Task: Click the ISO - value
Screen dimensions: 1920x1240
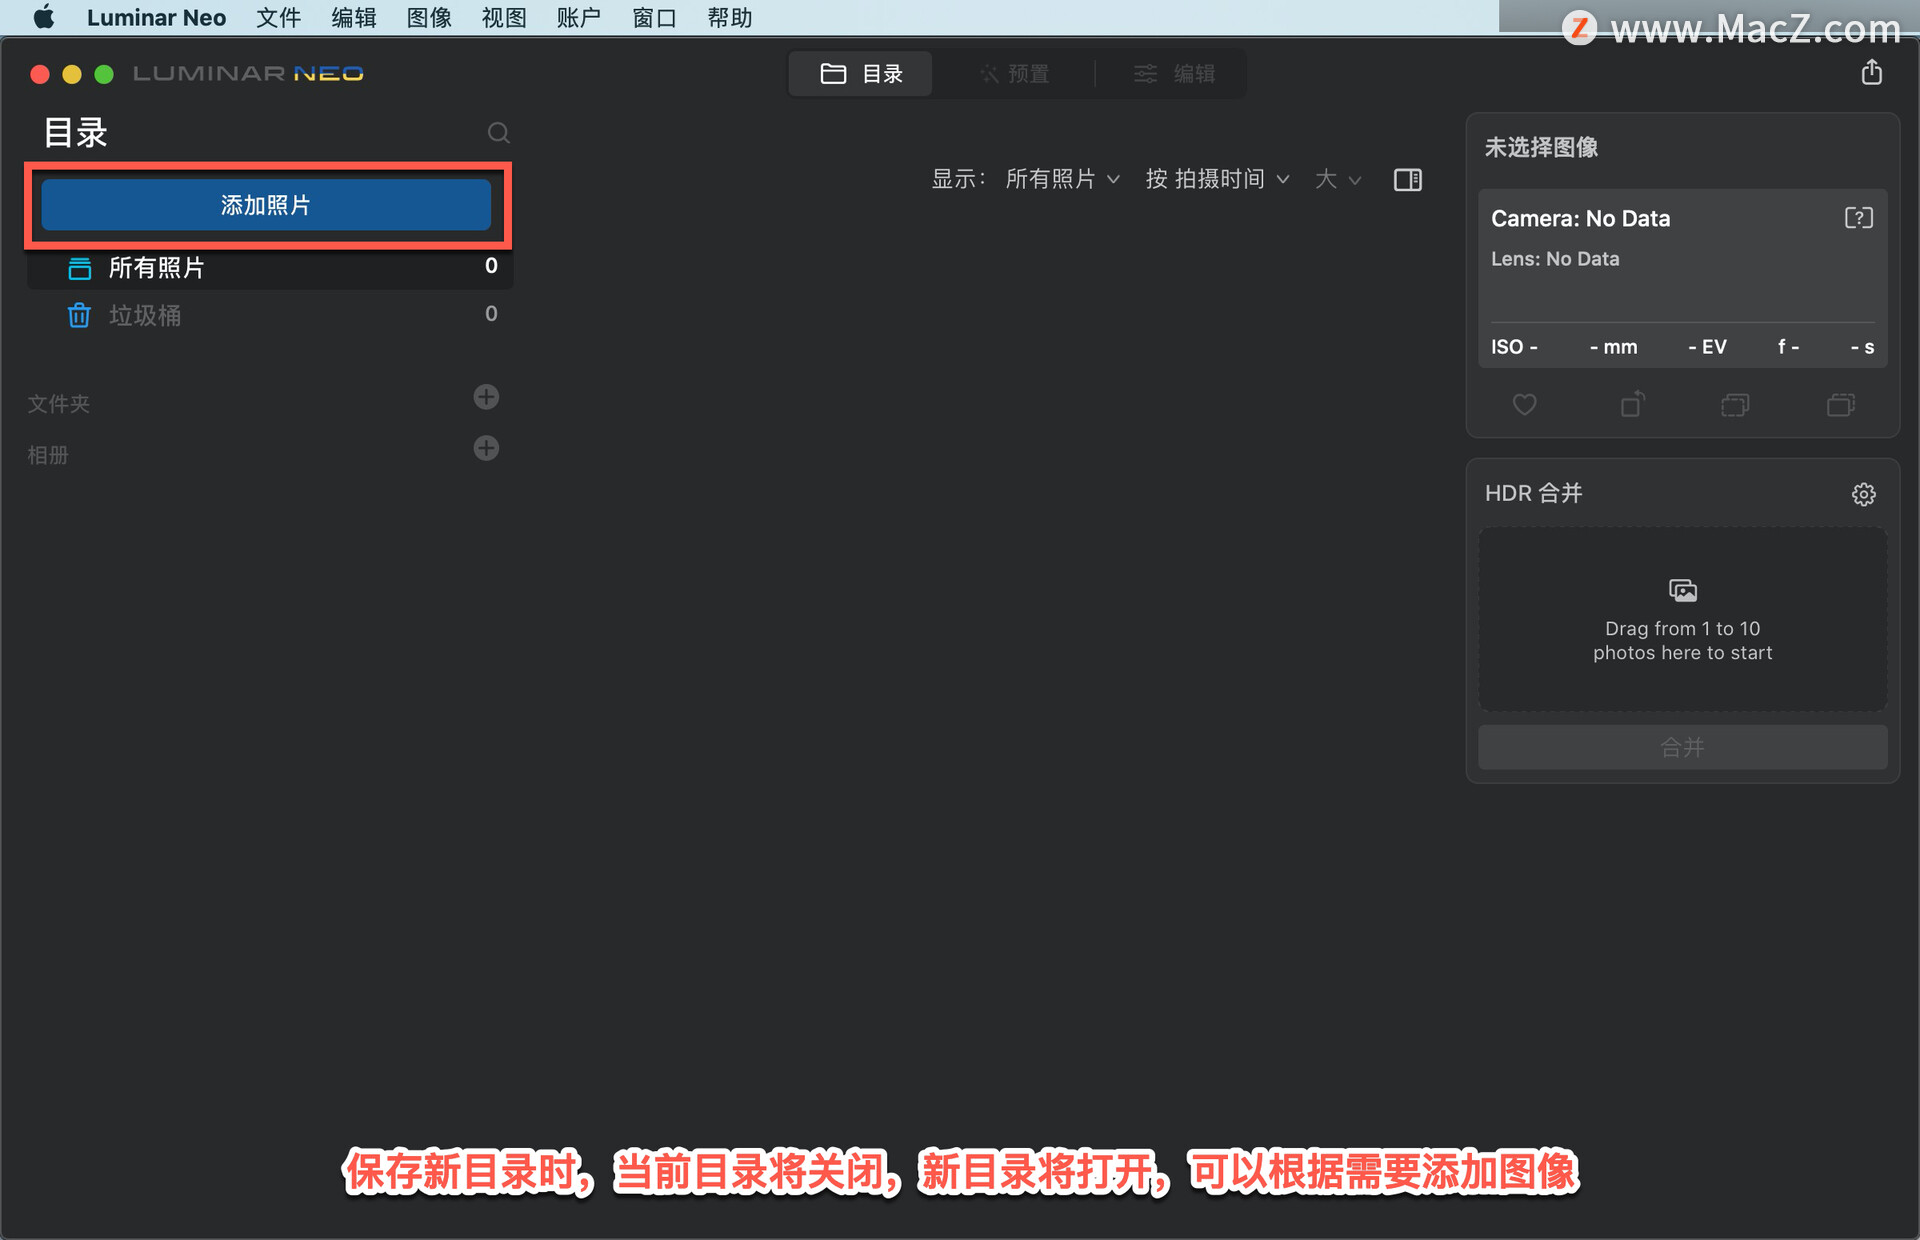Action: [x=1514, y=347]
